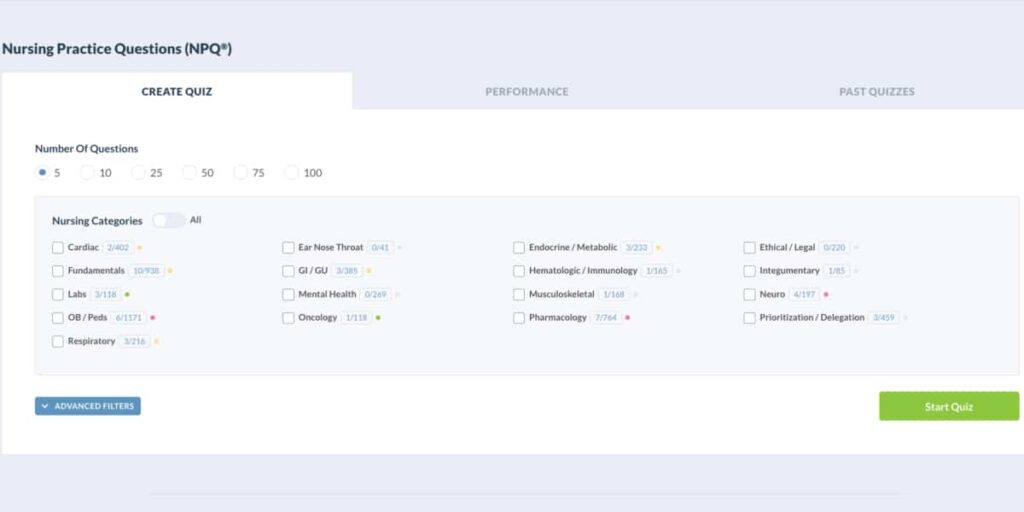Check the Cardiac category box
Image resolution: width=1024 pixels, height=512 pixels.
tap(57, 247)
